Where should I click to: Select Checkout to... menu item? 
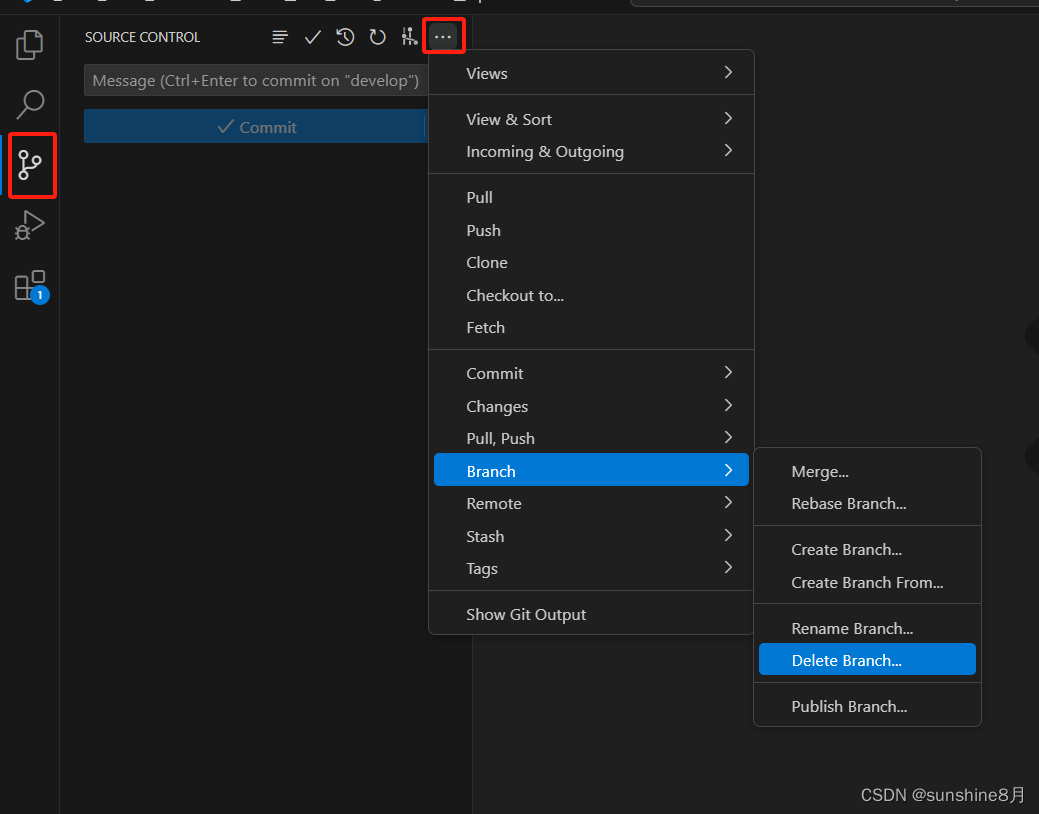pos(591,295)
